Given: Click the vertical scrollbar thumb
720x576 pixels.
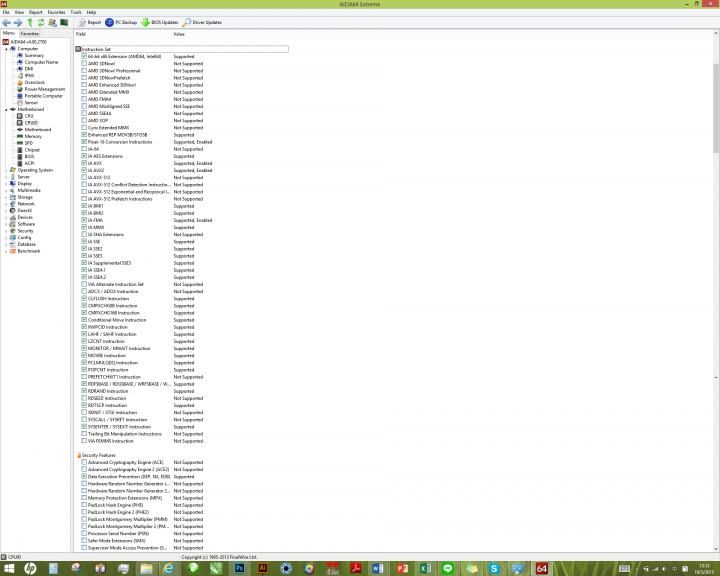Looking at the screenshot, I should coord(716,108).
